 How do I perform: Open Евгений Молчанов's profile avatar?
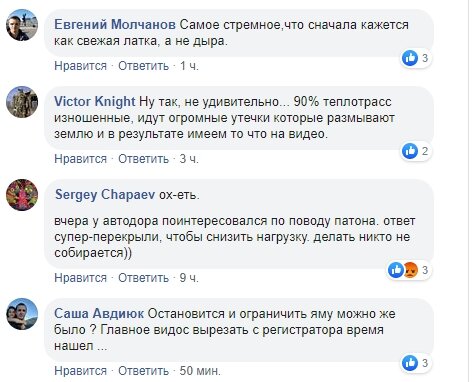[x=22, y=25]
